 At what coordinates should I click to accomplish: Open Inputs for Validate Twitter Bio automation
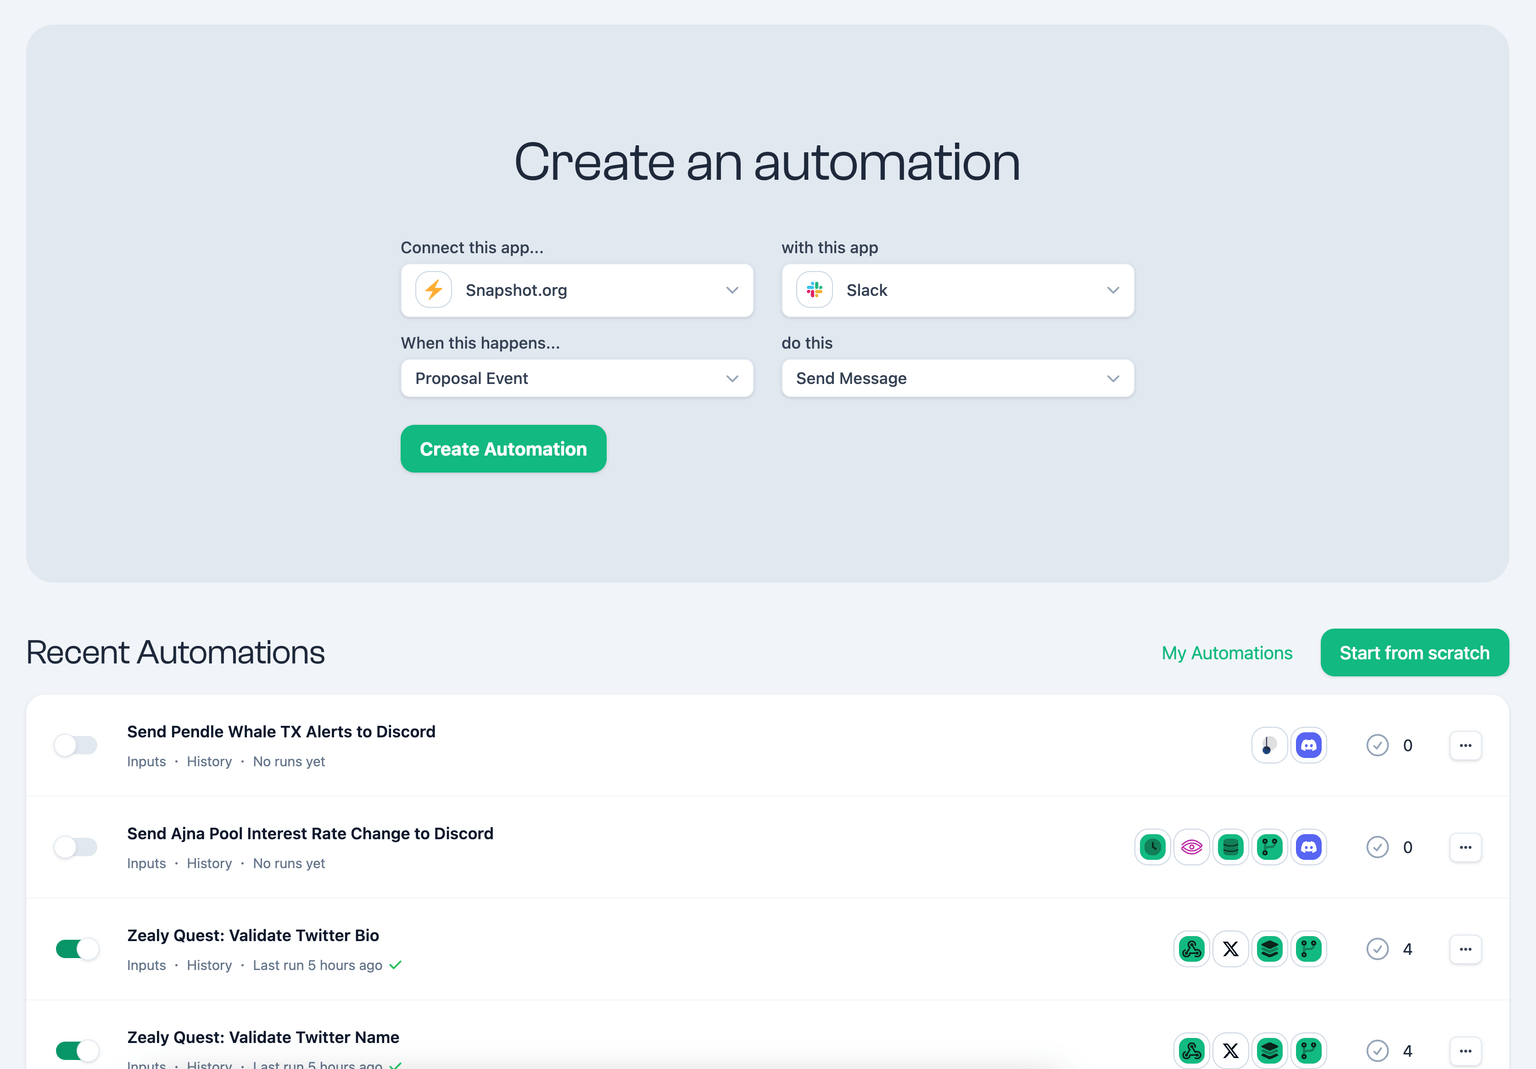(147, 966)
